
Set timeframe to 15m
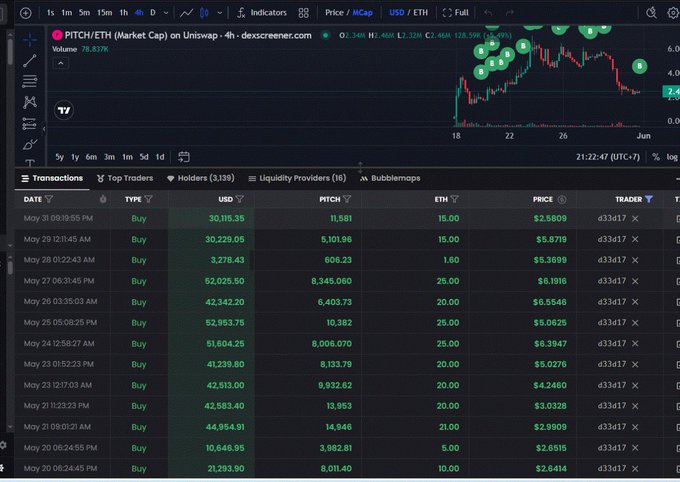tap(104, 13)
